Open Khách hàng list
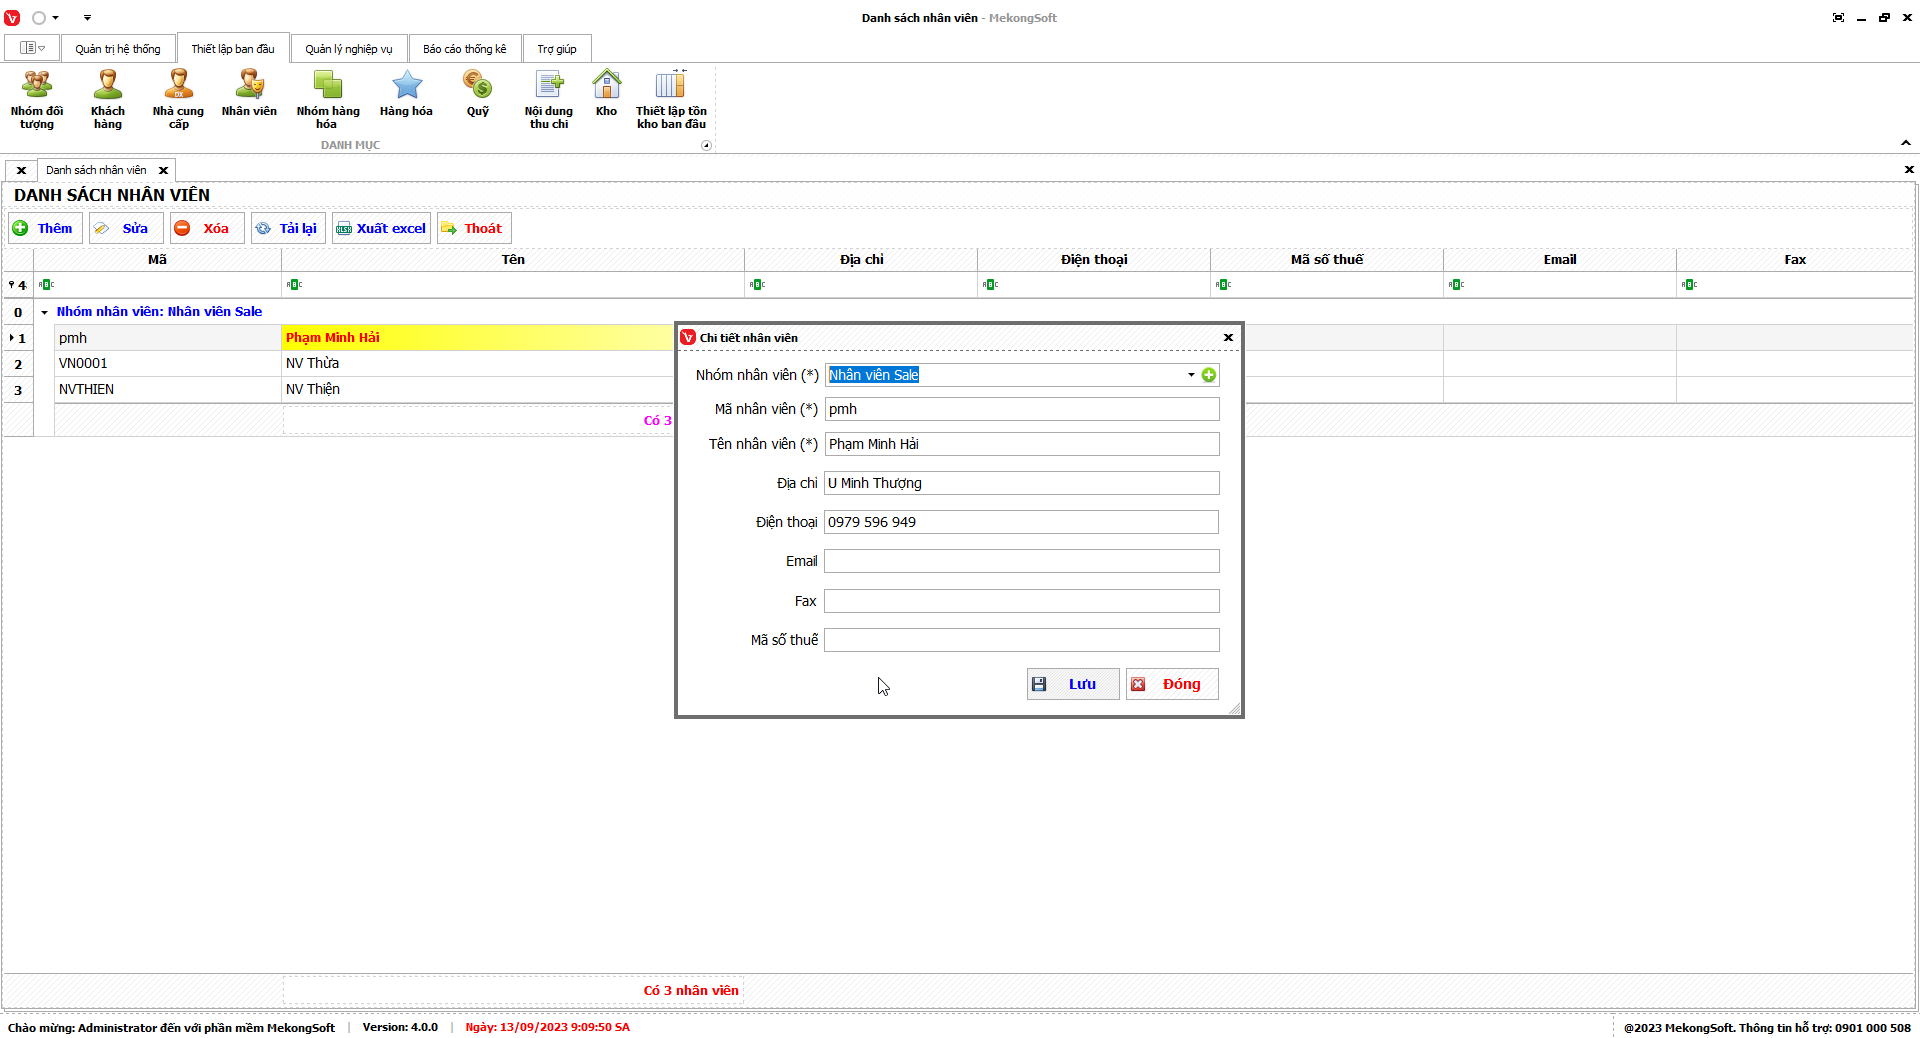The height and width of the screenshot is (1038, 1920). point(108,99)
